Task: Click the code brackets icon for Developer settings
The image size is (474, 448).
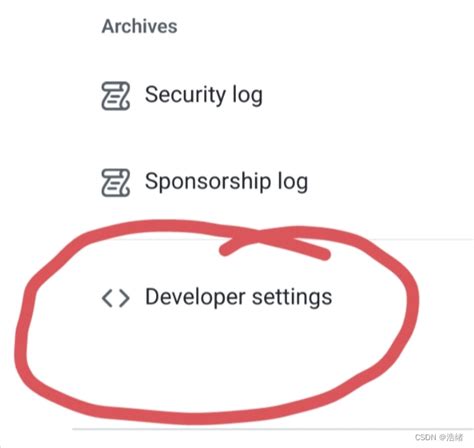Action: click(115, 298)
